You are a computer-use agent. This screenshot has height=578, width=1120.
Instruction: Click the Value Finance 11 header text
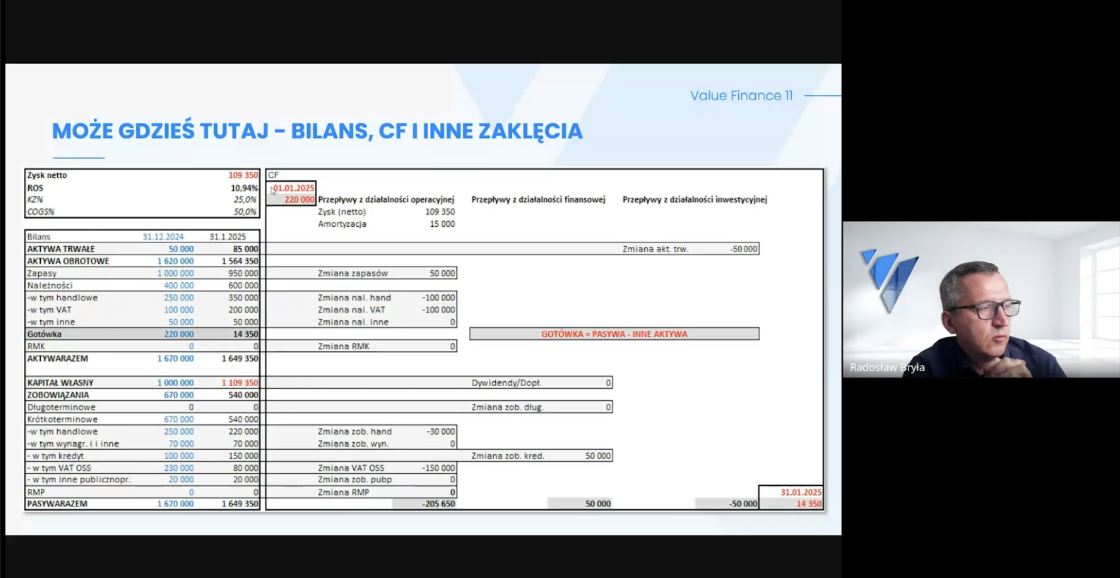pyautogui.click(x=741, y=96)
